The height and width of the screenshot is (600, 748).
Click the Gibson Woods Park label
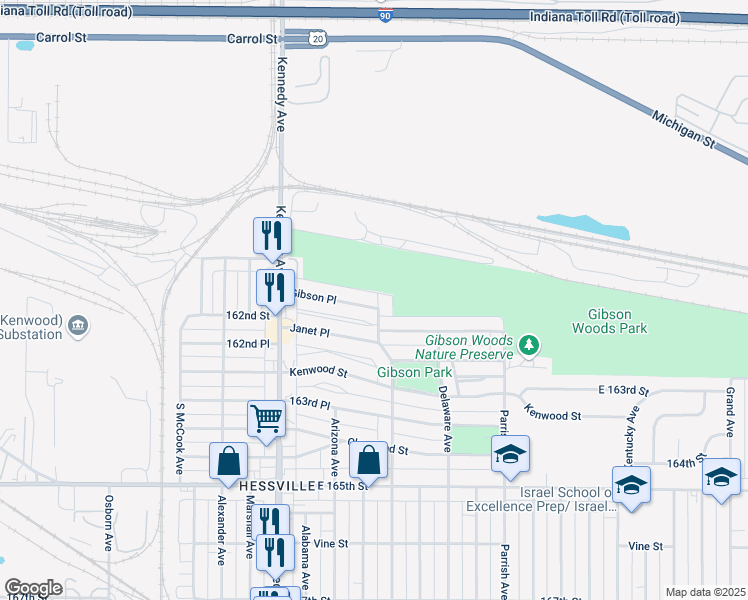pos(610,321)
